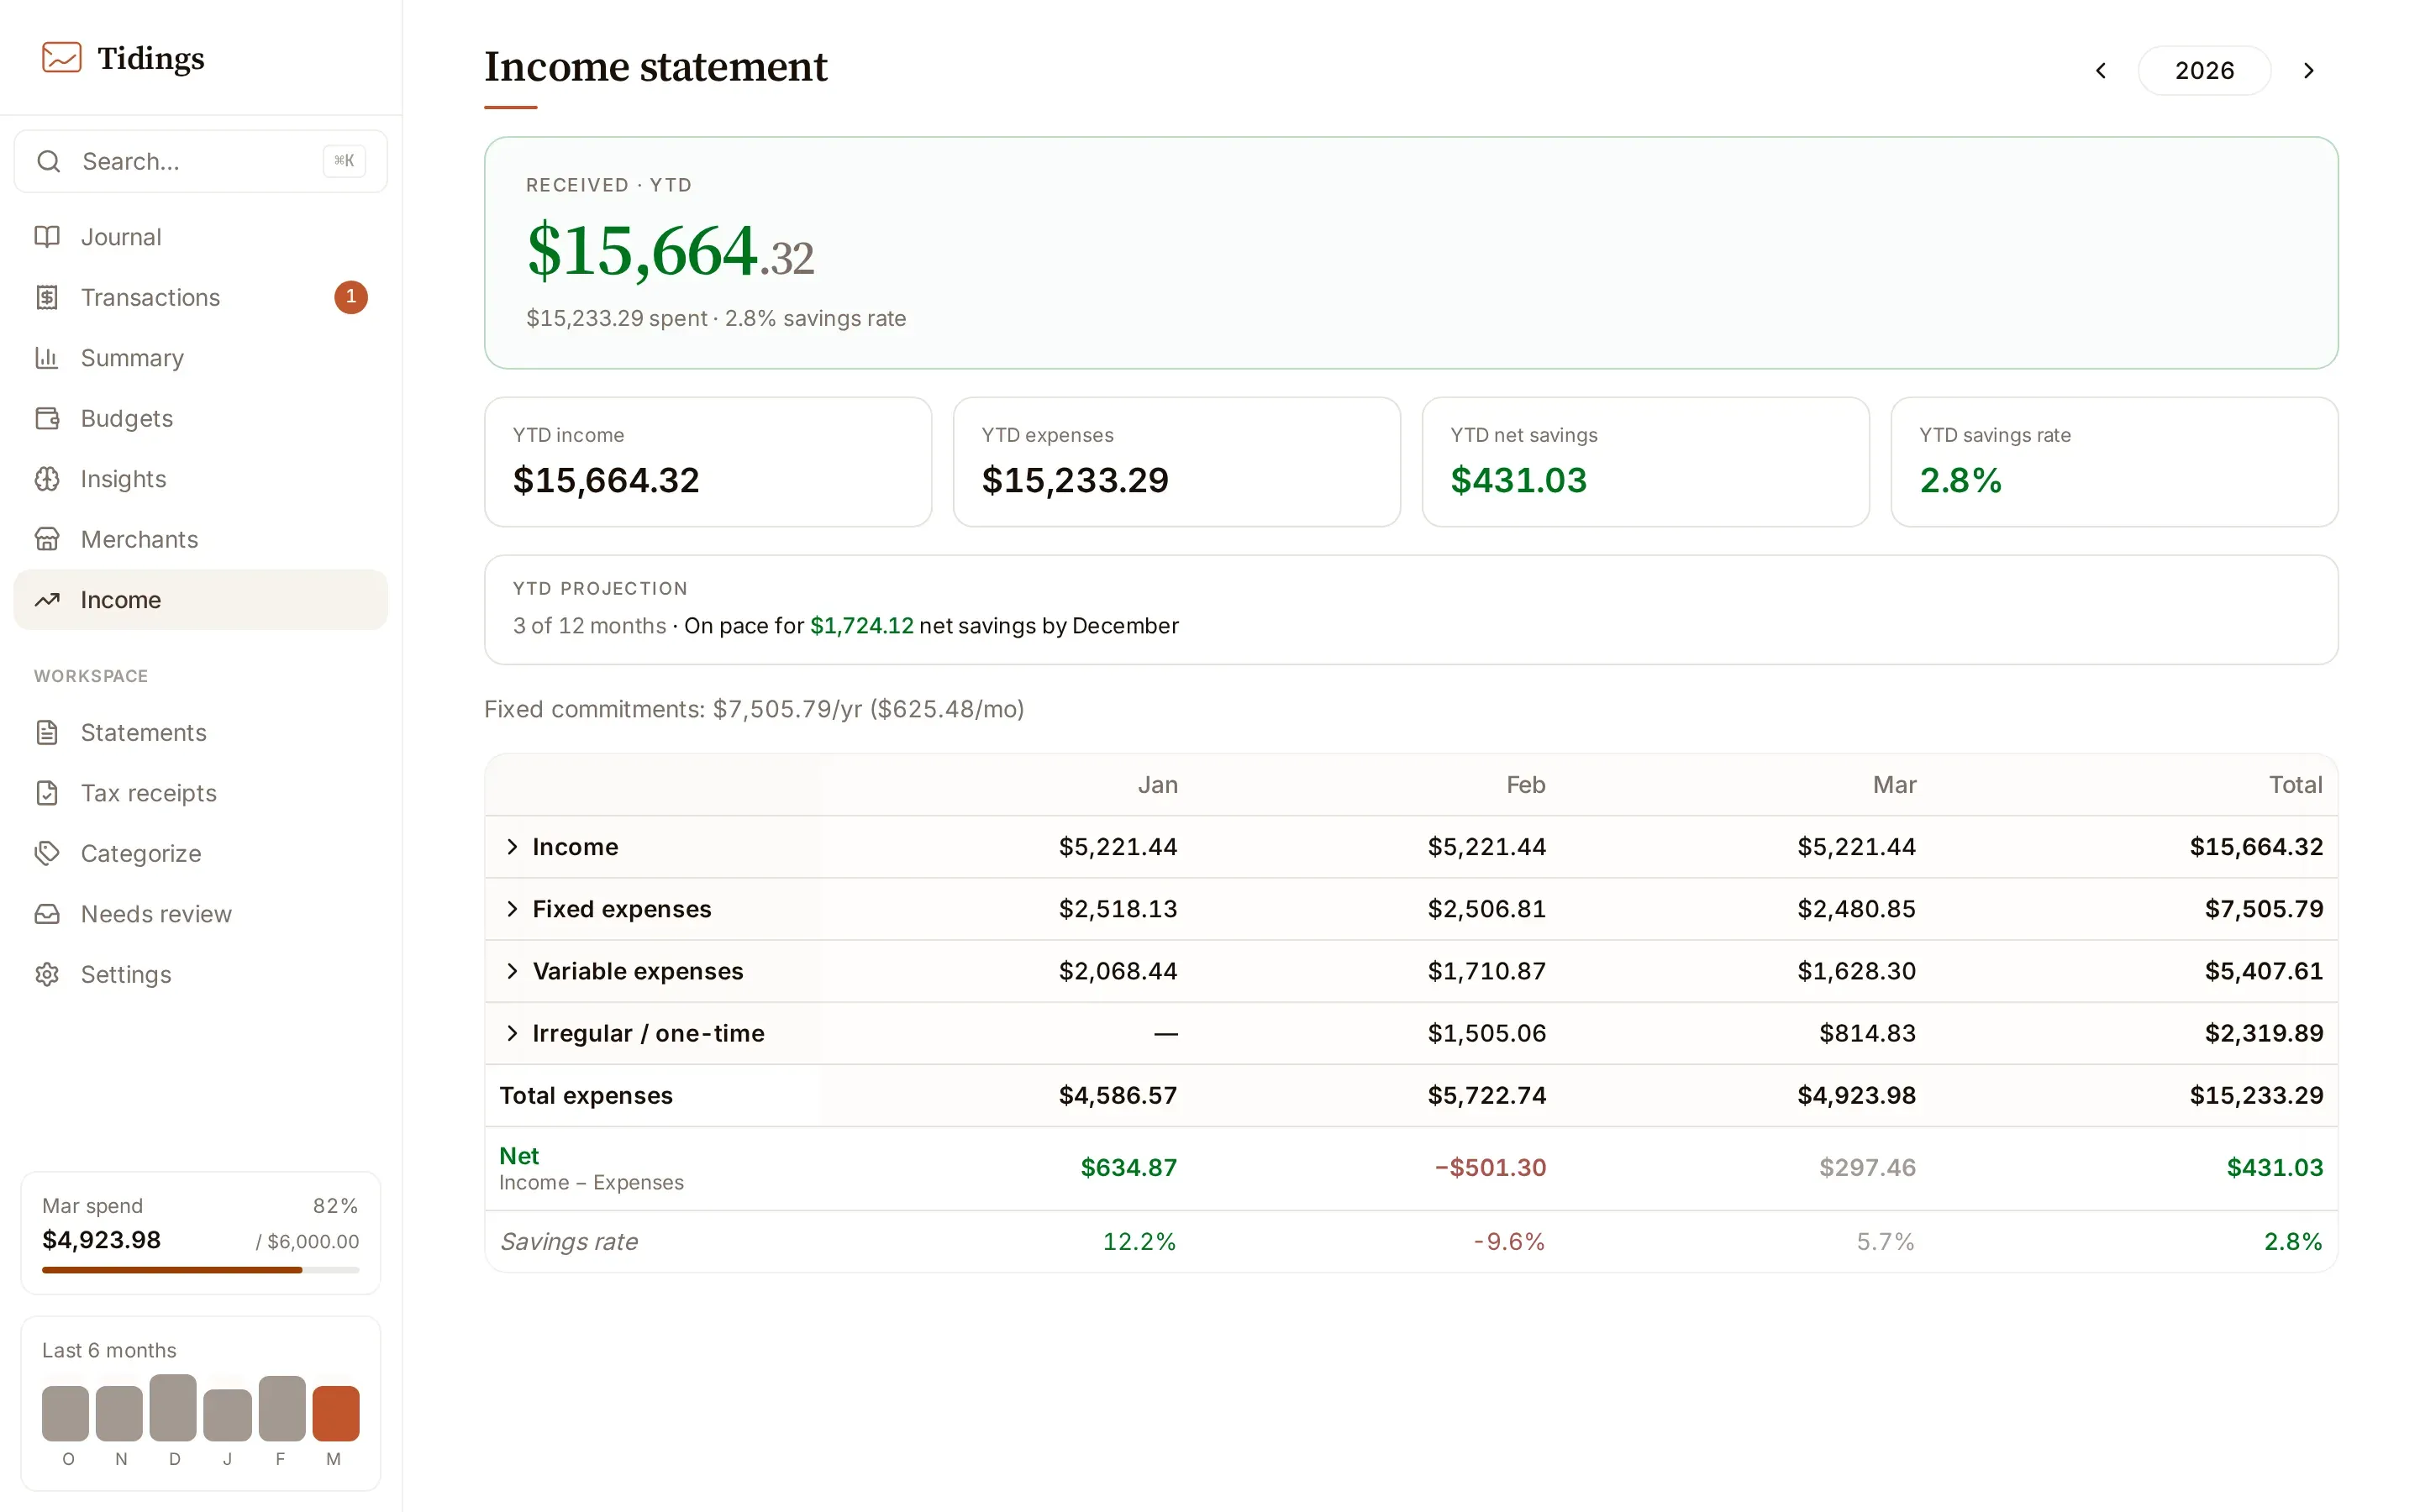This screenshot has height=1512, width=2420.
Task: Click the Feb column header
Action: click(1526, 785)
